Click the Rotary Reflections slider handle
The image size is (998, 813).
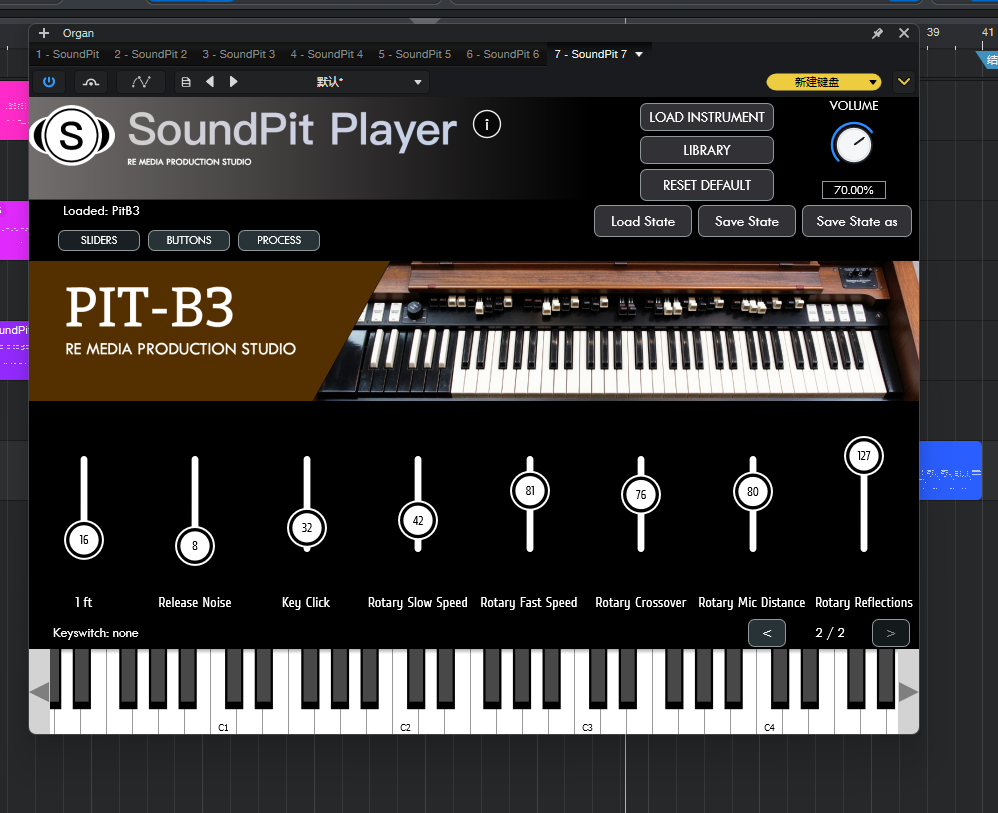864,456
